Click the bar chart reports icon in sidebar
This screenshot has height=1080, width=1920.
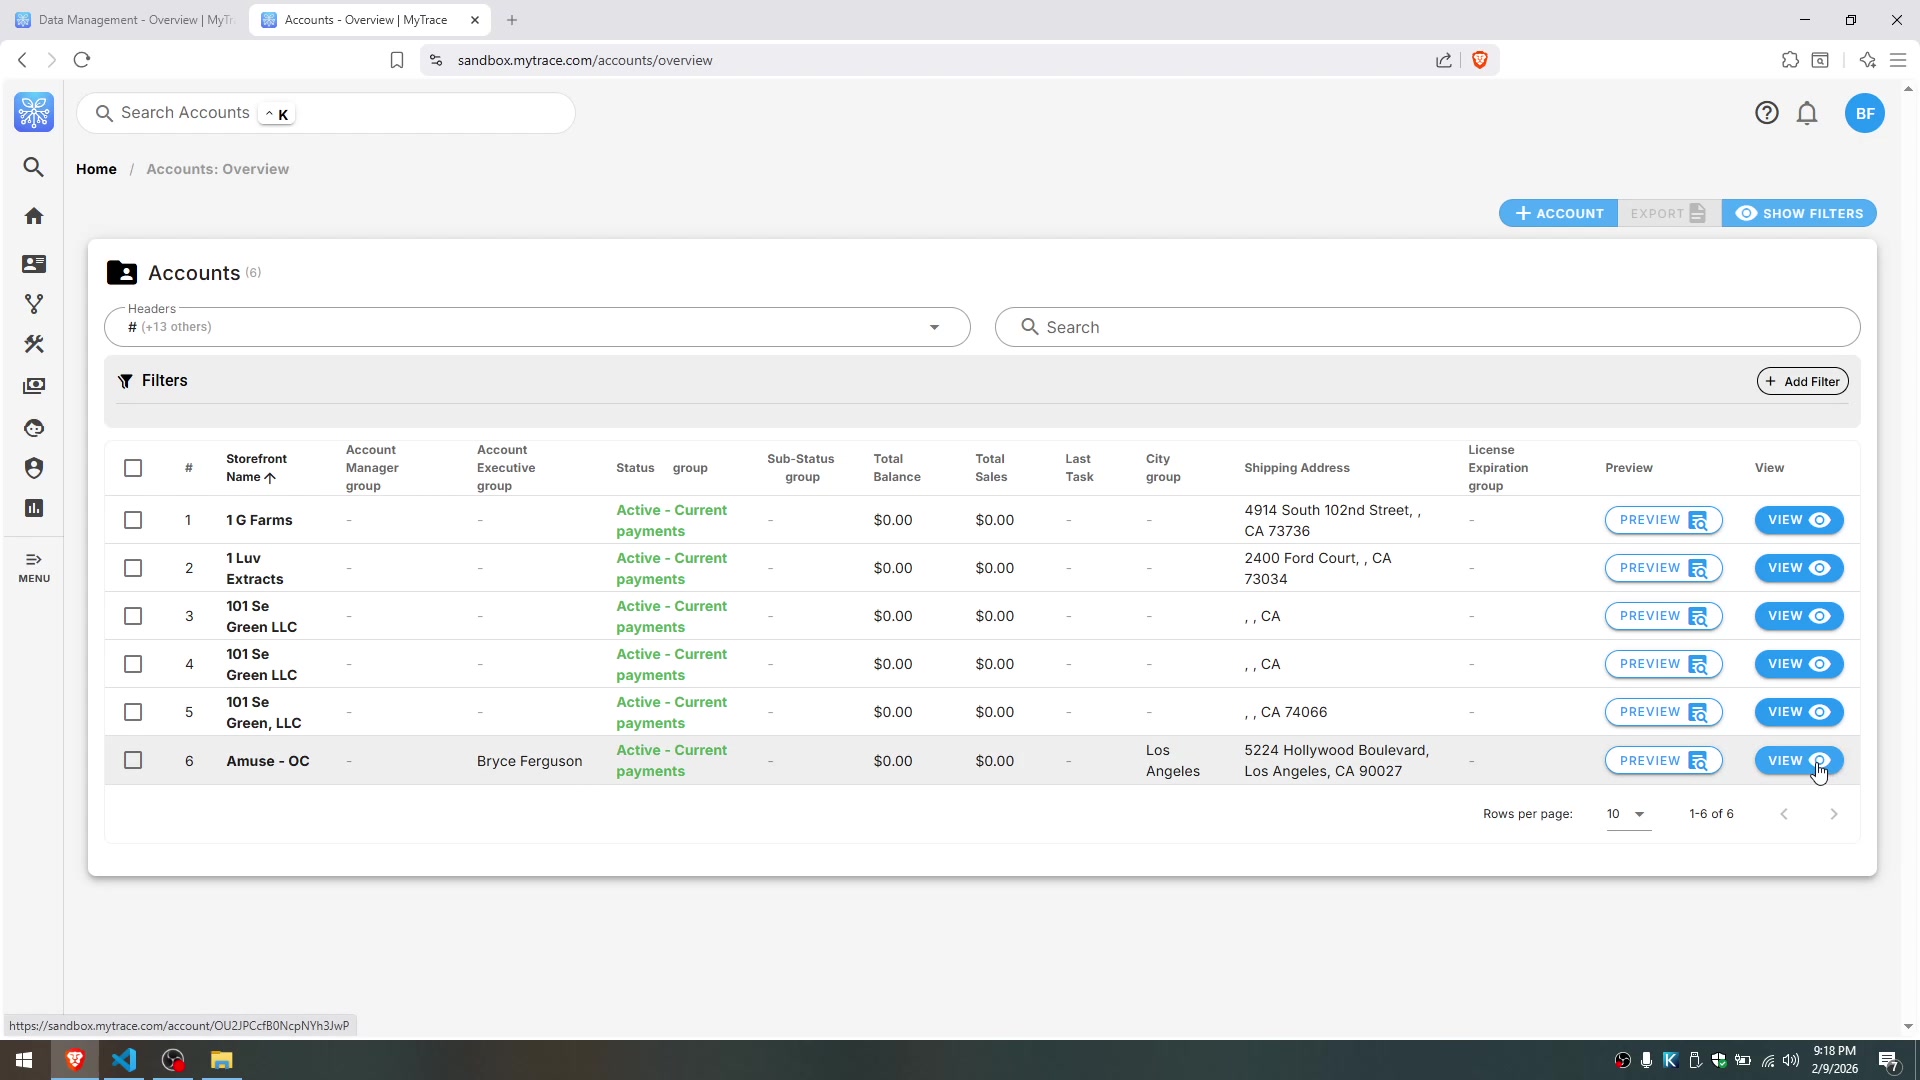pyautogui.click(x=34, y=508)
